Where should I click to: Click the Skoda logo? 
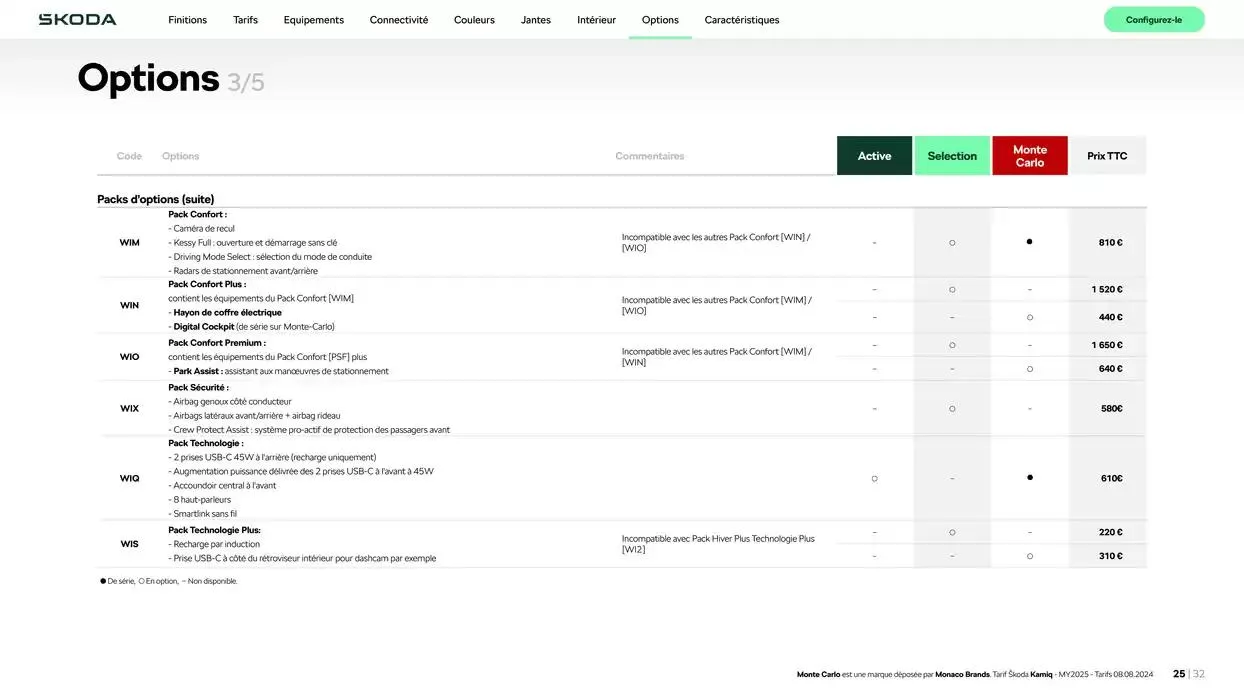pos(77,19)
